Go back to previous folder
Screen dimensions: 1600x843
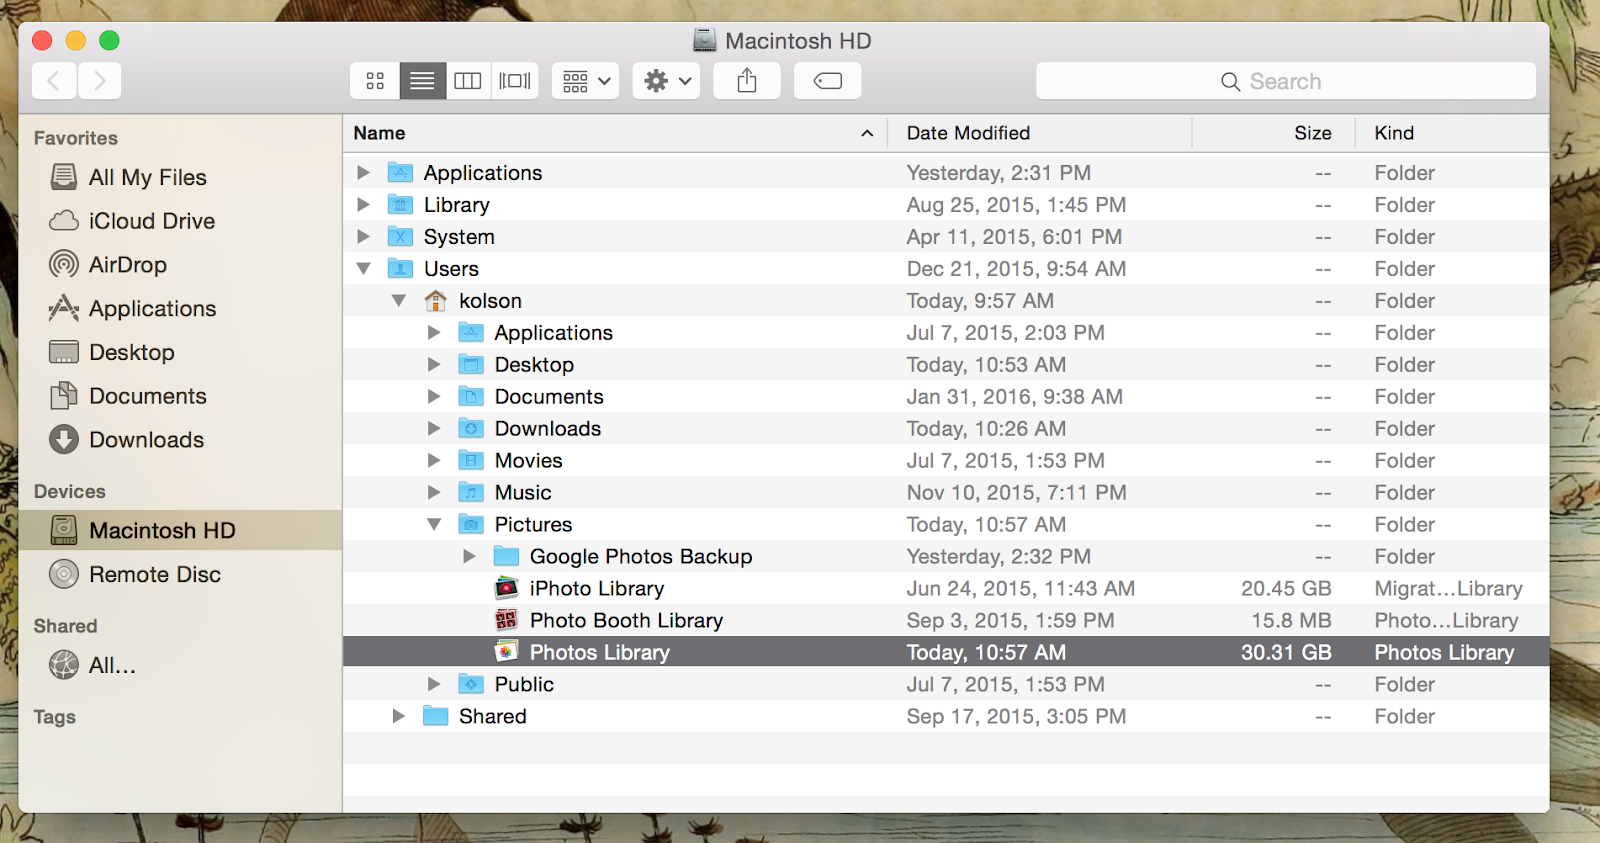click(x=54, y=81)
